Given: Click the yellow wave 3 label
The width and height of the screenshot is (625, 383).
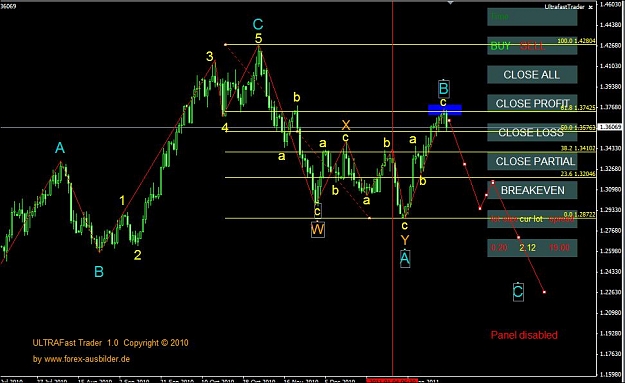Looking at the screenshot, I should point(210,57).
